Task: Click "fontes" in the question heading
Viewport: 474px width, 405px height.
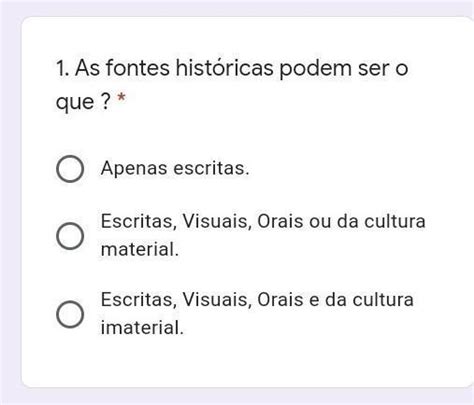Action: click(138, 68)
